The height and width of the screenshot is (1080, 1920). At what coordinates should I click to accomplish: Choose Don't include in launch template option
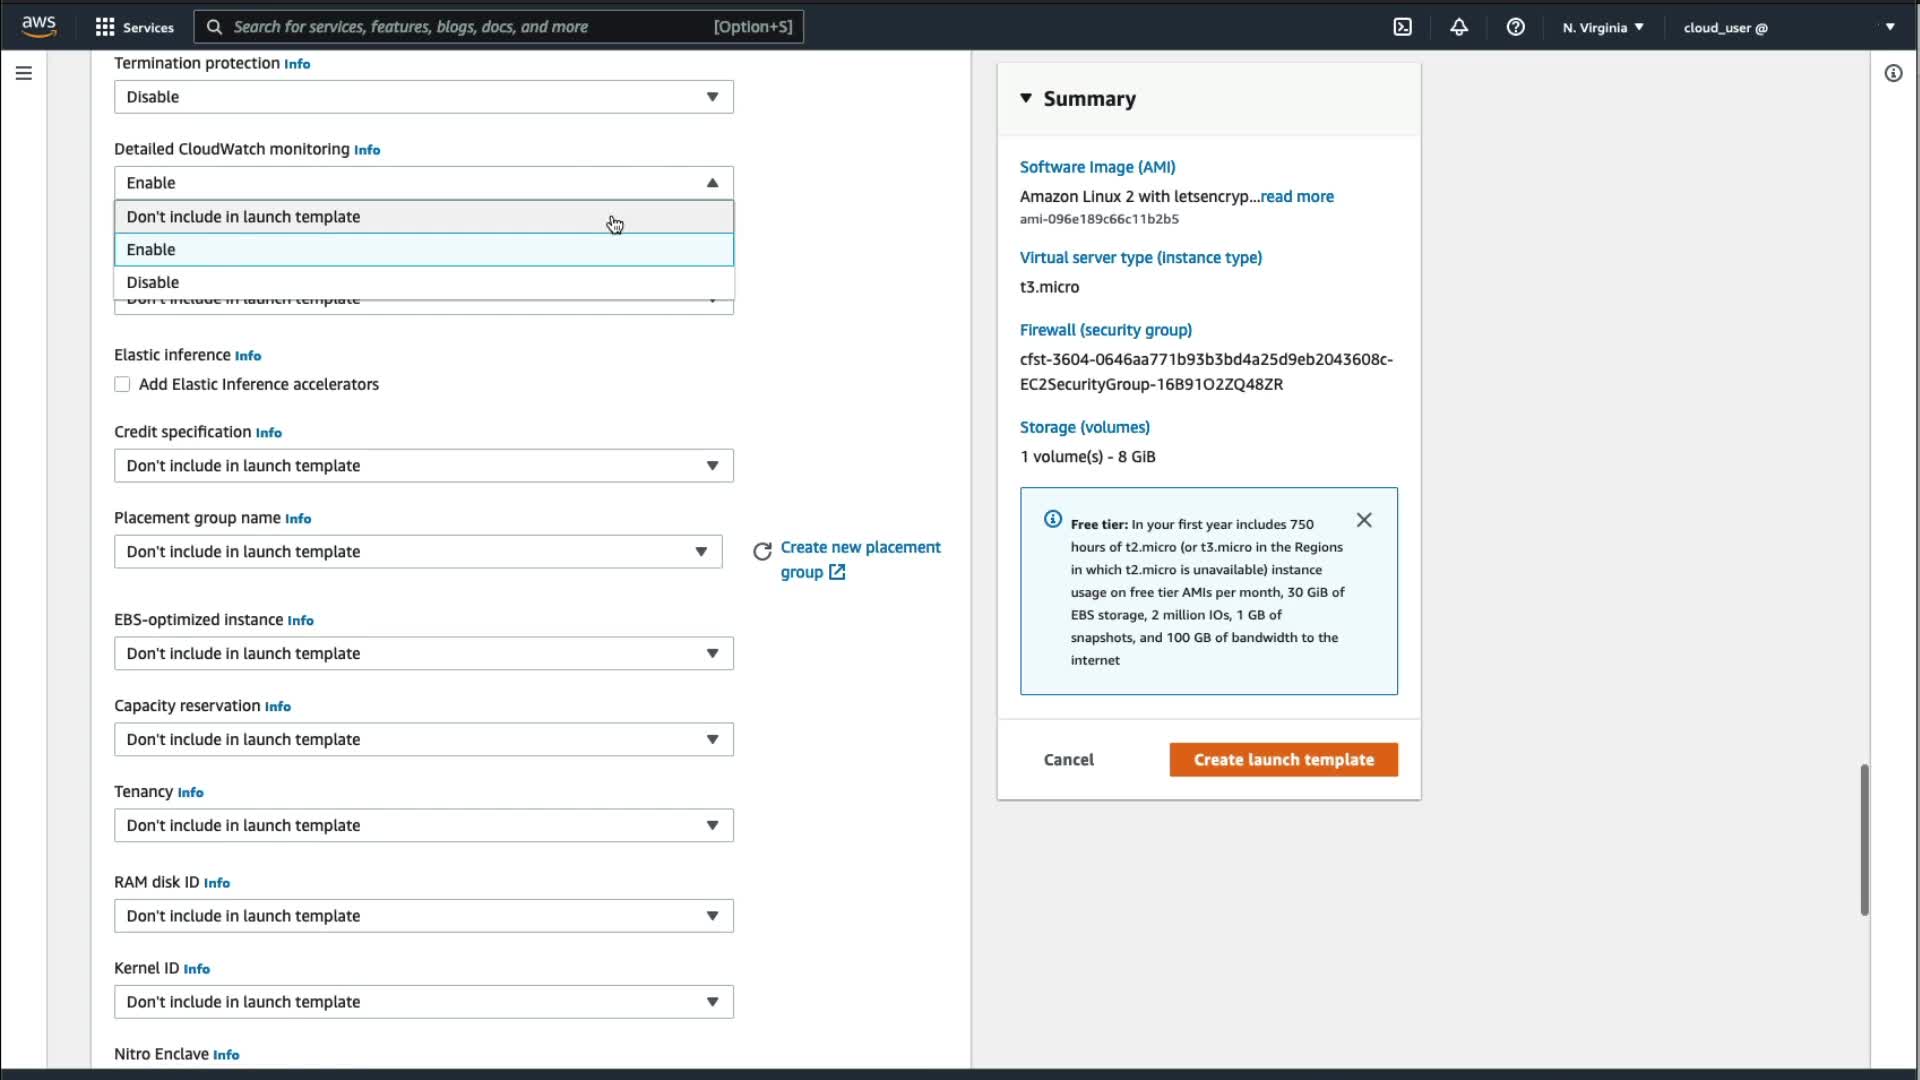point(243,217)
